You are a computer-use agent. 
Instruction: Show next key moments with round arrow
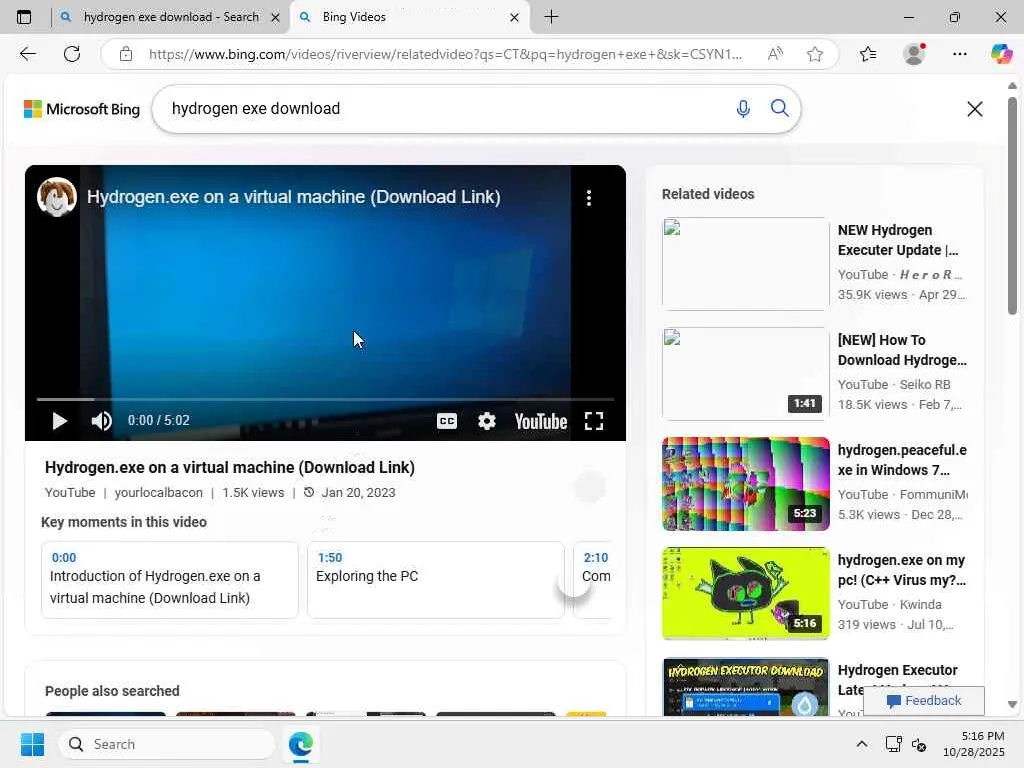[x=575, y=583]
